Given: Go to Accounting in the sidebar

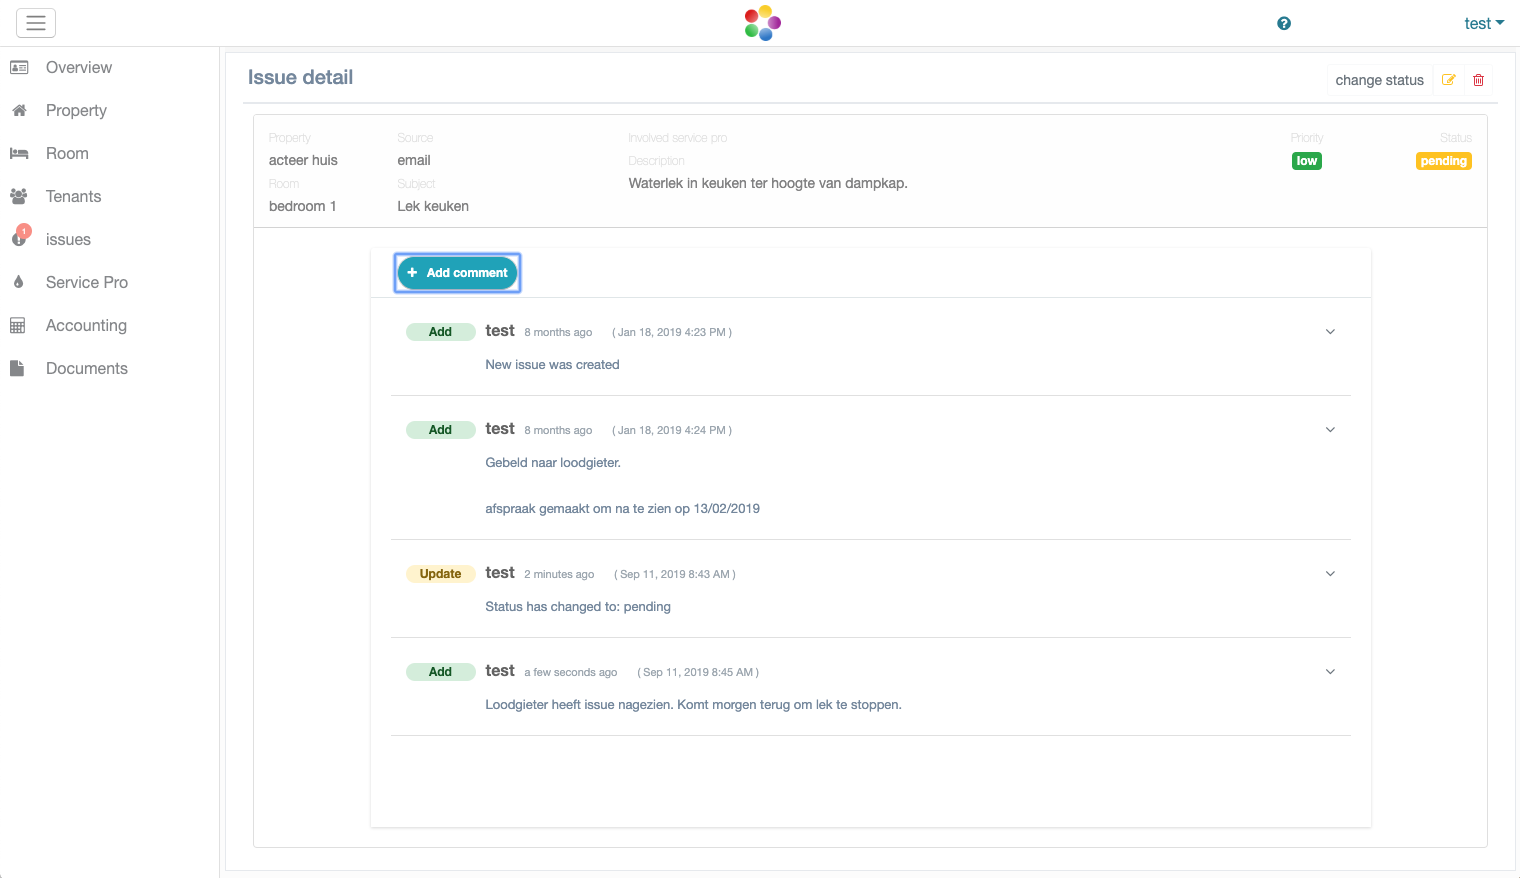Looking at the screenshot, I should (86, 326).
